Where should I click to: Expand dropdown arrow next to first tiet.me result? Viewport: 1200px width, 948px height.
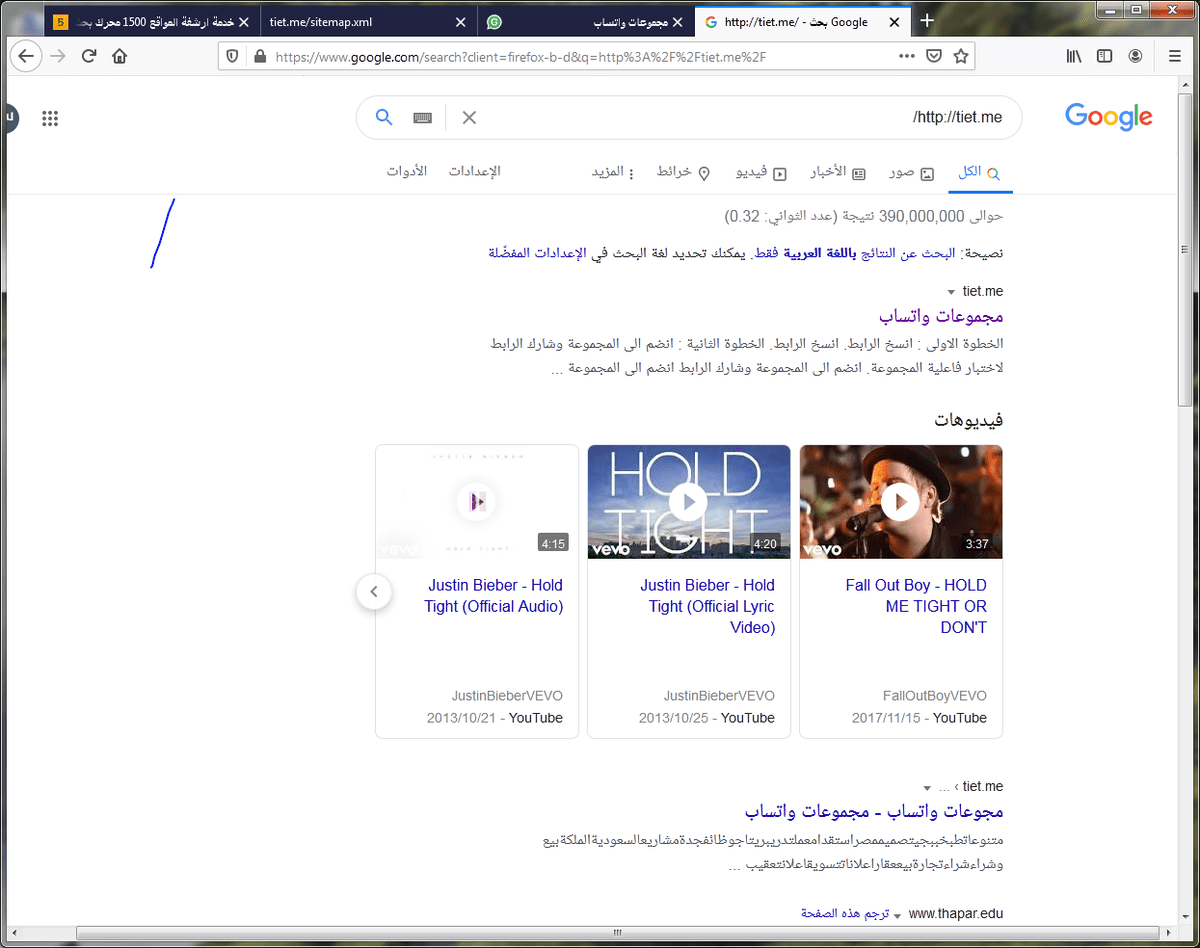[950, 292]
